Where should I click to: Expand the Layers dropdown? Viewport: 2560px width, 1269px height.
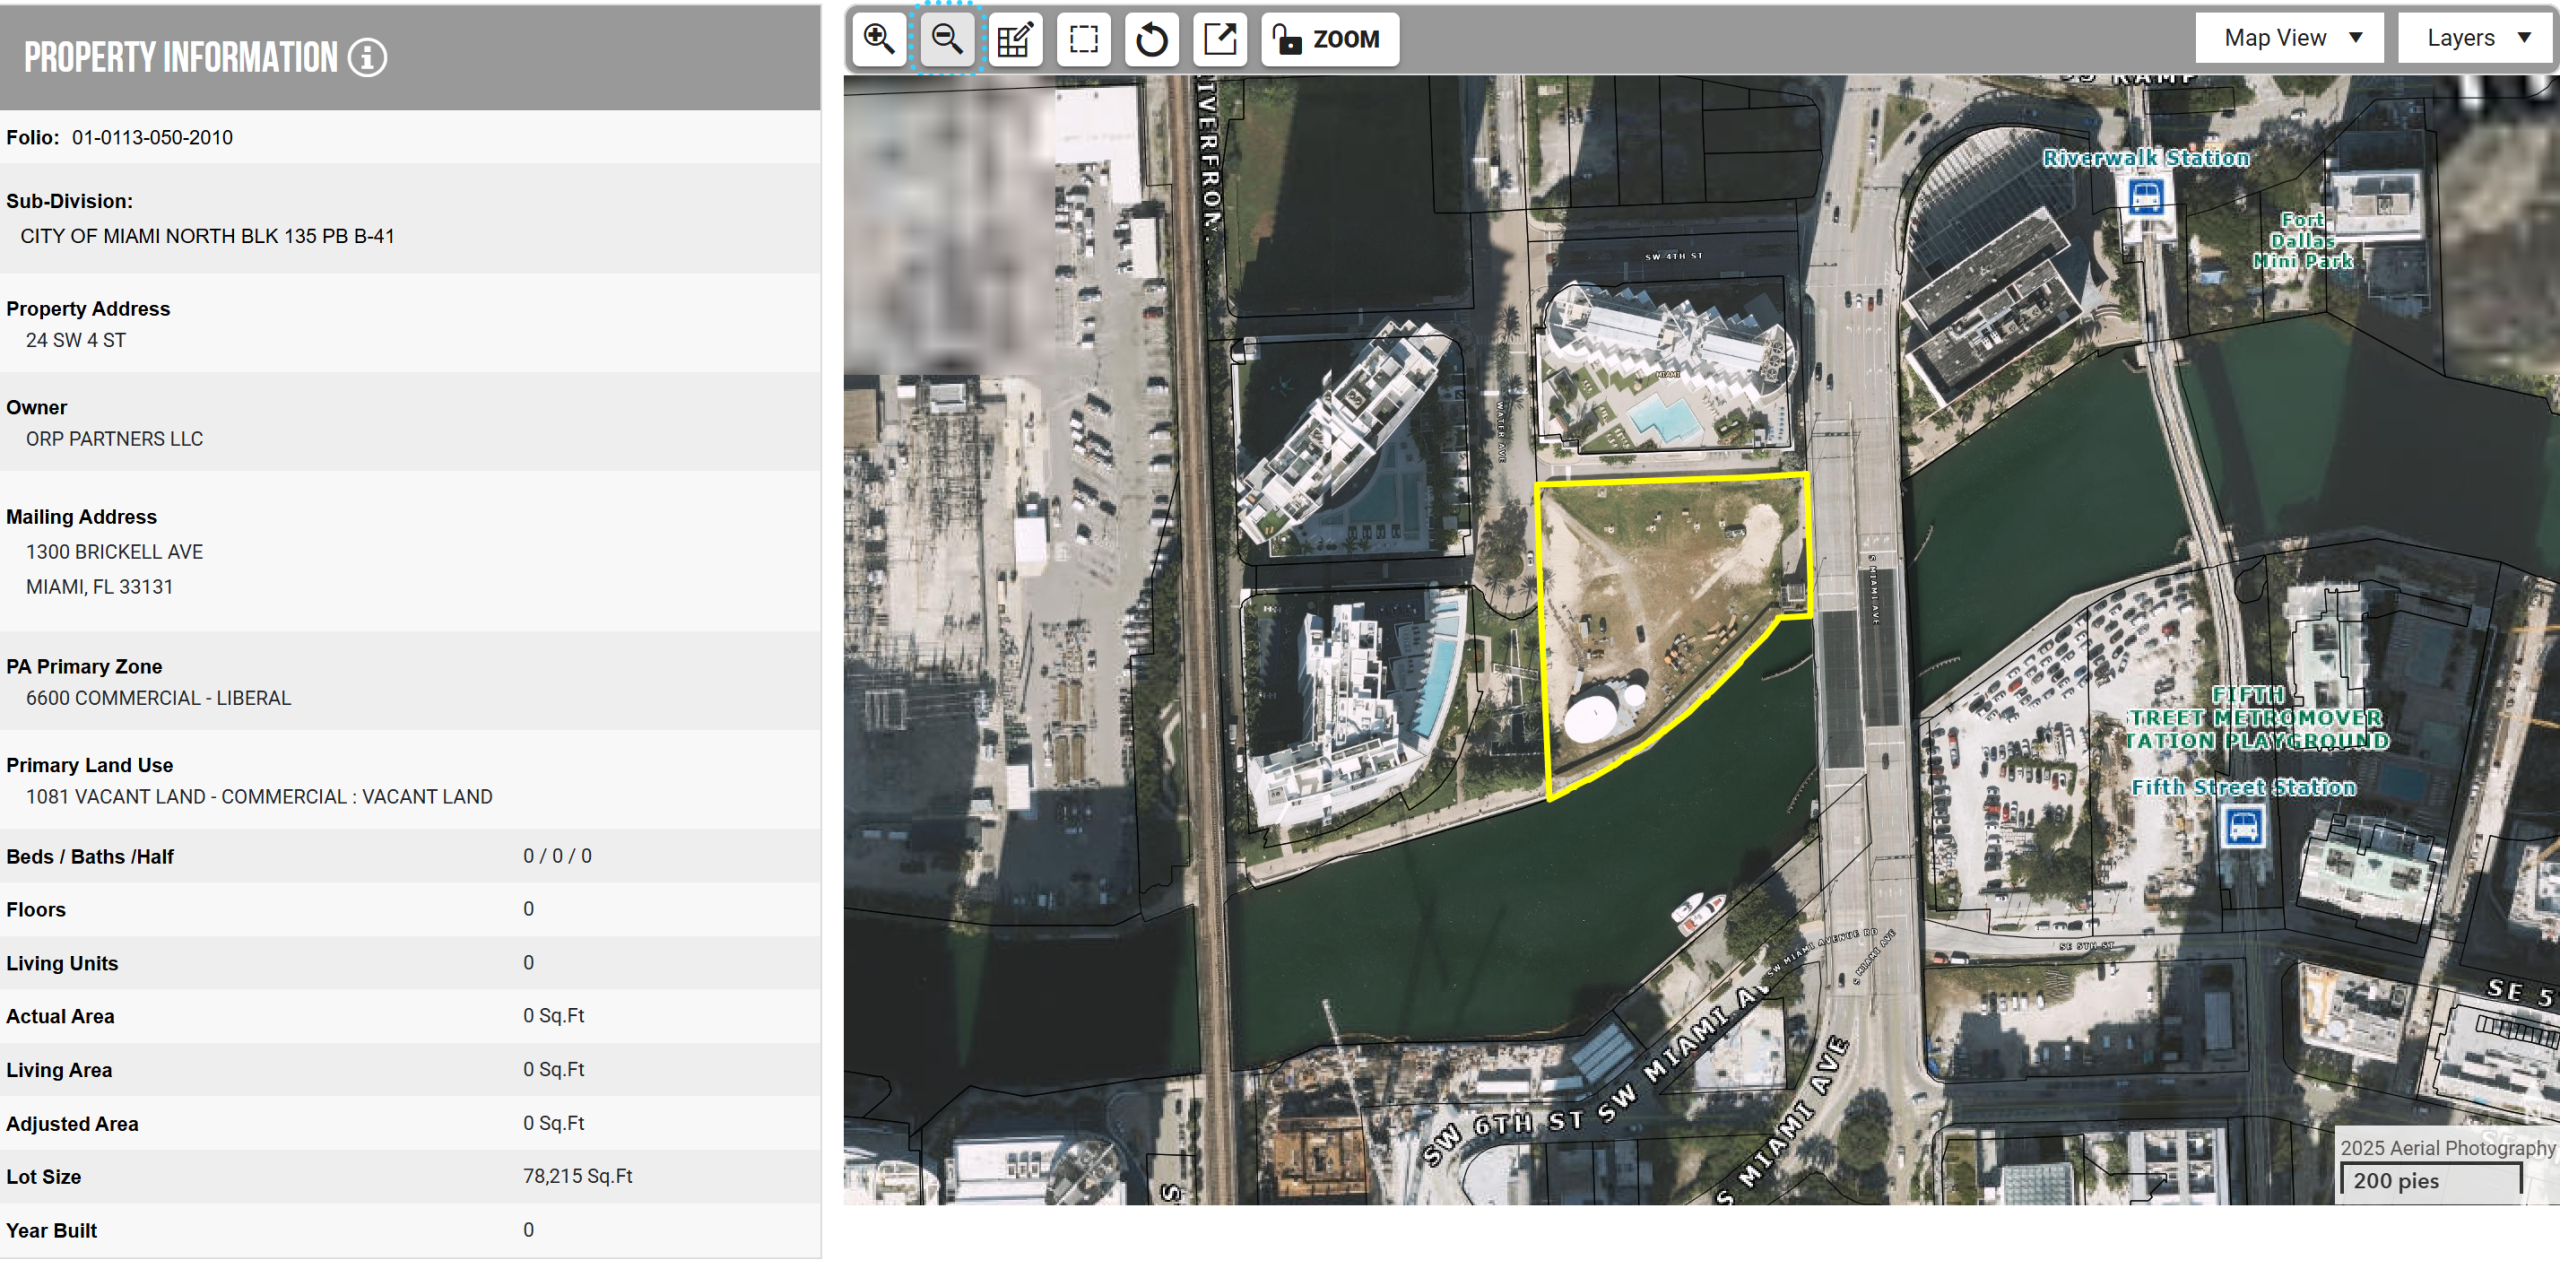pos(2476,38)
